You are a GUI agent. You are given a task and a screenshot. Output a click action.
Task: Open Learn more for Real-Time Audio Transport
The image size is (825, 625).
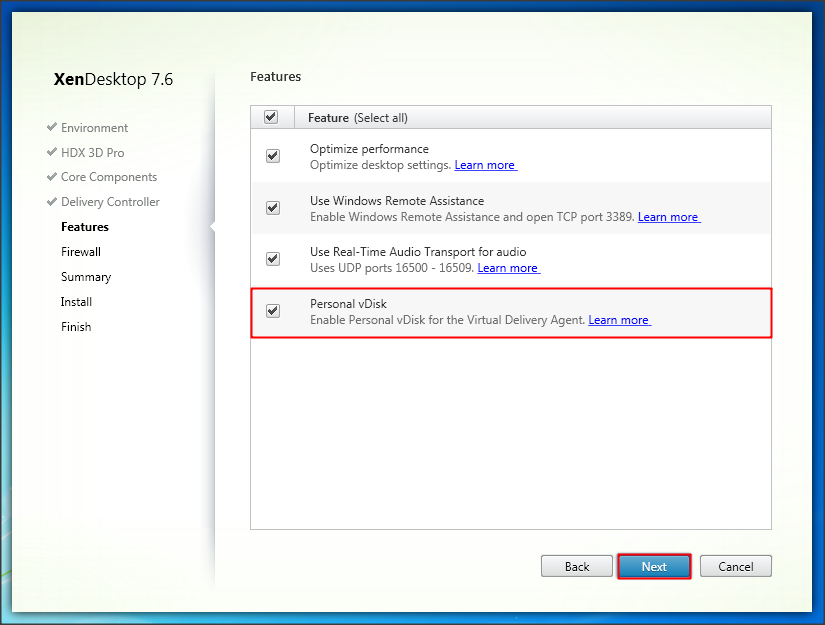pyautogui.click(x=508, y=268)
